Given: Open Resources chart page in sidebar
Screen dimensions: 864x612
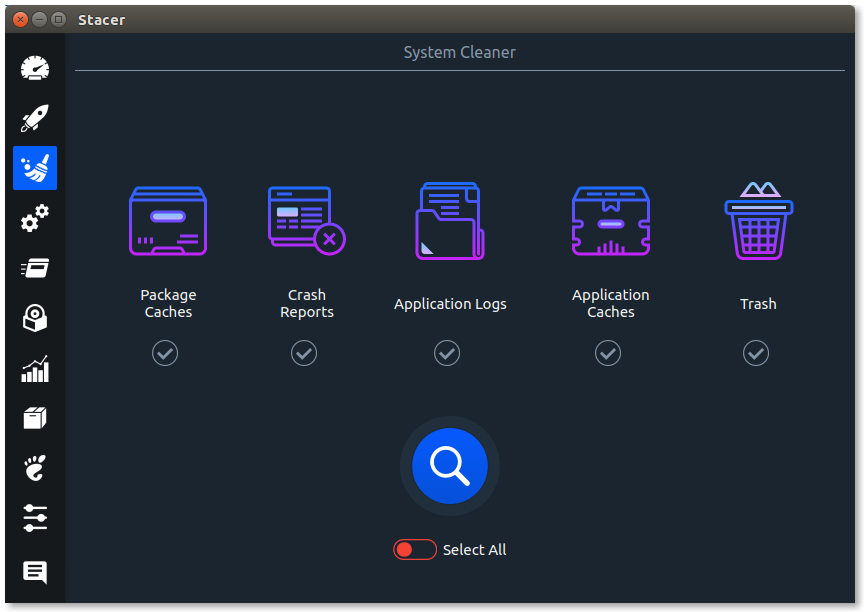Looking at the screenshot, I should [x=35, y=369].
